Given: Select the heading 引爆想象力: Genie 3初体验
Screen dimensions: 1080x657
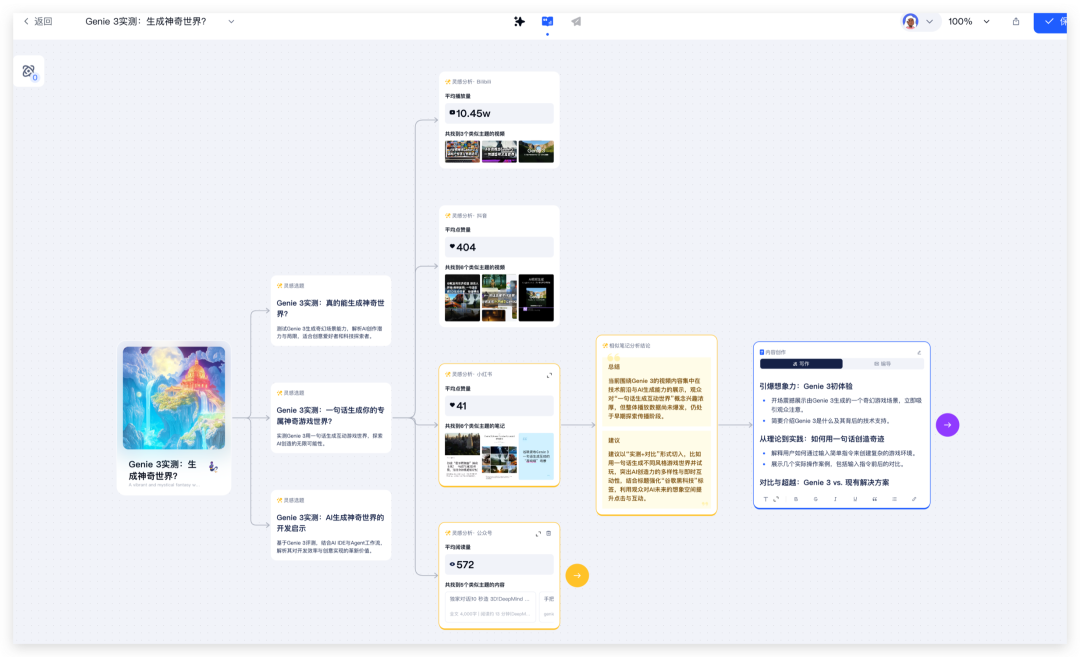Looking at the screenshot, I should (806, 386).
